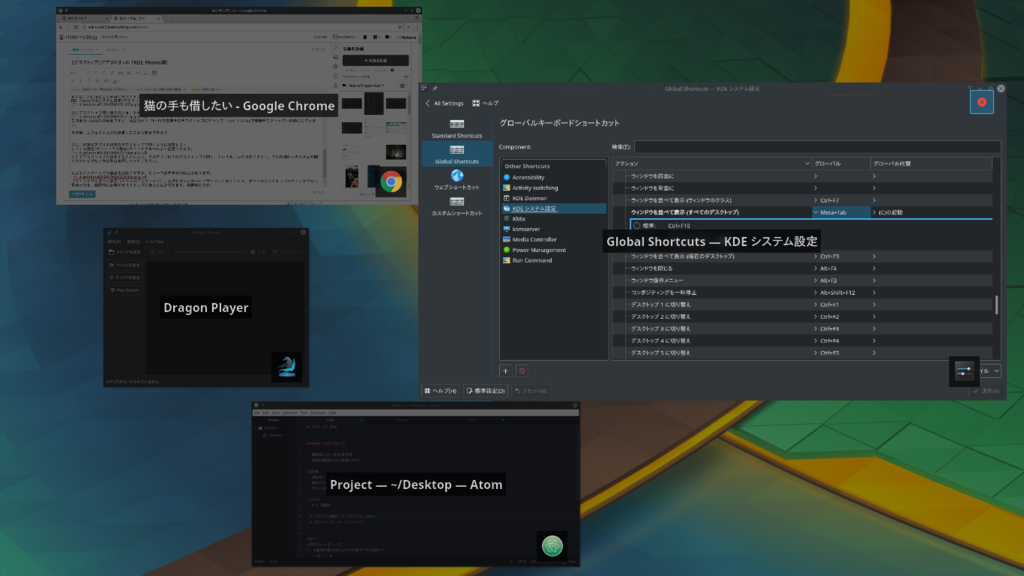Open ウェブショートカット module in settings sidebar
This screenshot has width=1024, height=576.
click(456, 180)
